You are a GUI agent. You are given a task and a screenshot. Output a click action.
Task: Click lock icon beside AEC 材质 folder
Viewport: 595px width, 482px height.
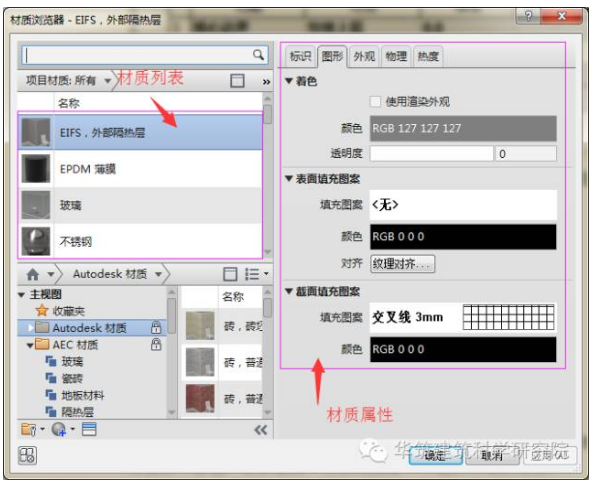coord(156,344)
